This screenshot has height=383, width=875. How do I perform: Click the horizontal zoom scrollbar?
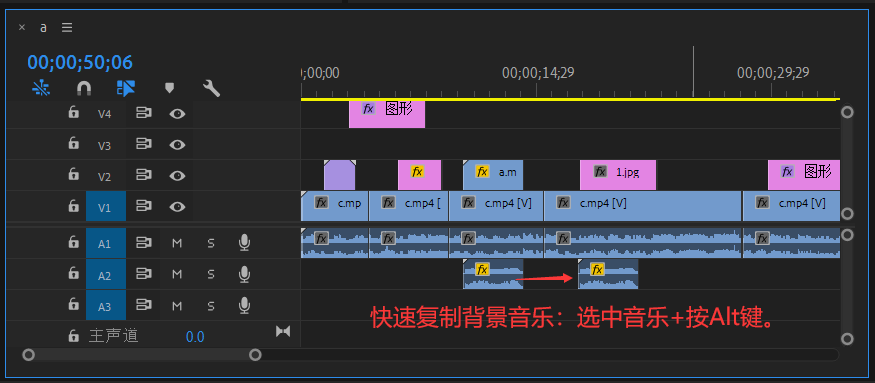click(x=142, y=355)
